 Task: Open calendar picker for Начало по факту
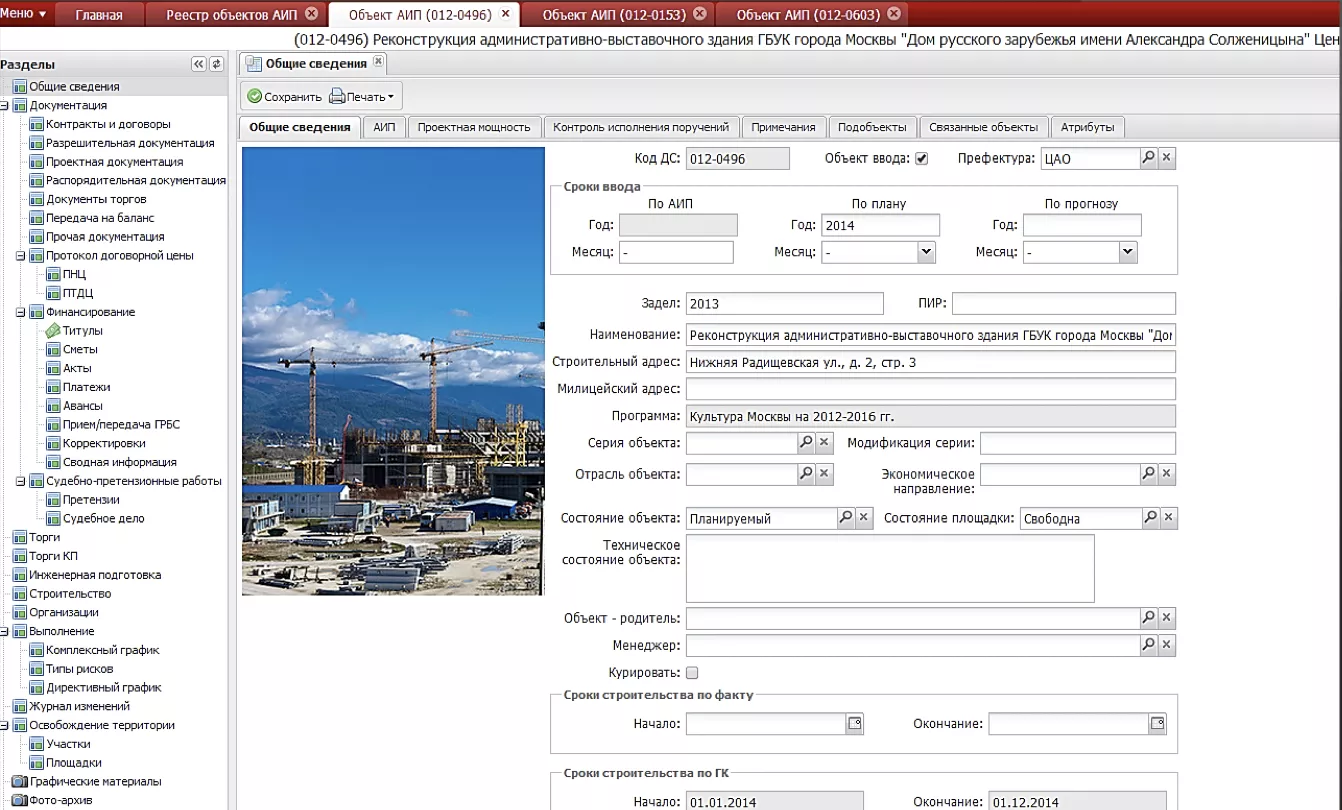coord(854,723)
